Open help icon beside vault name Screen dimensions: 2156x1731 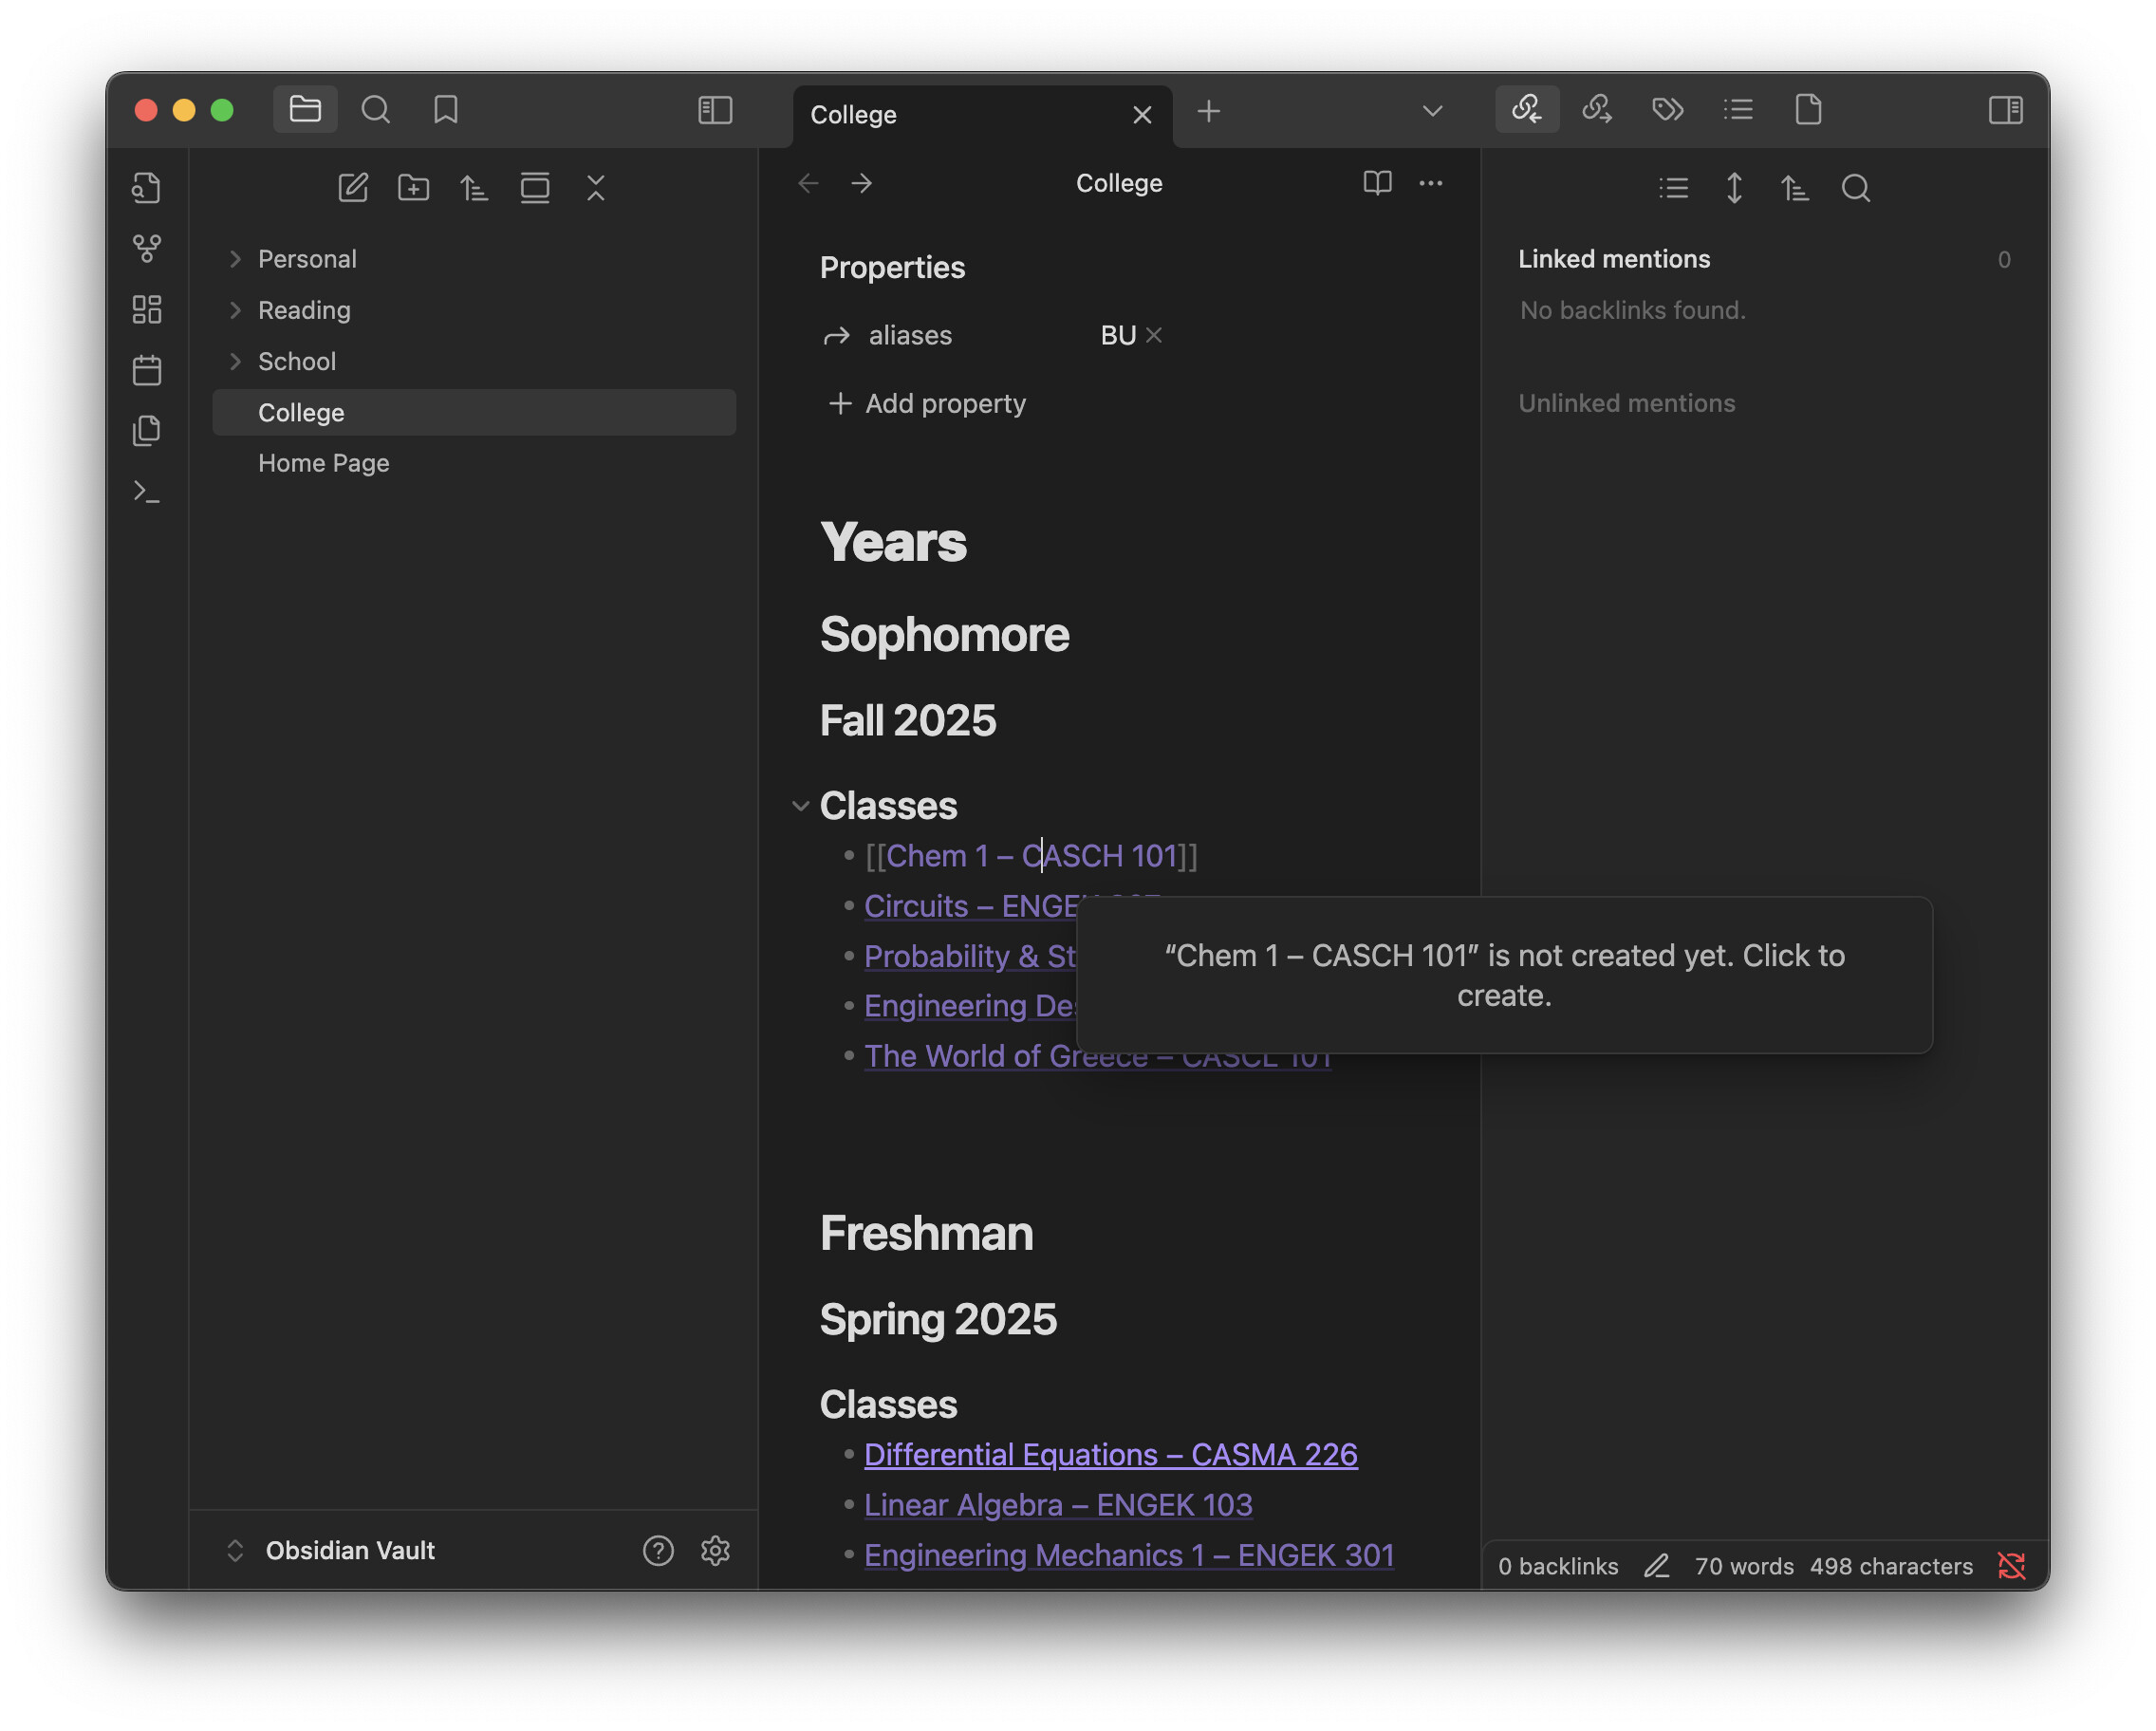(x=658, y=1550)
